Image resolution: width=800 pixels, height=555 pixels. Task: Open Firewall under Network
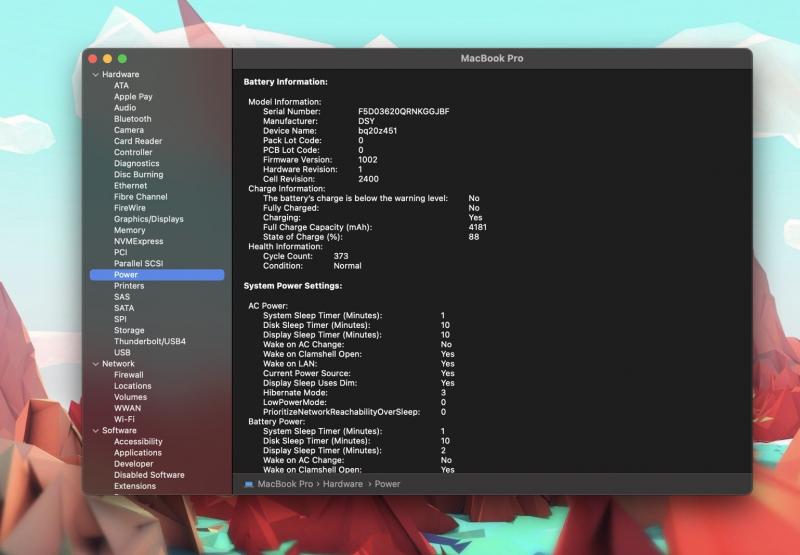[129, 375]
